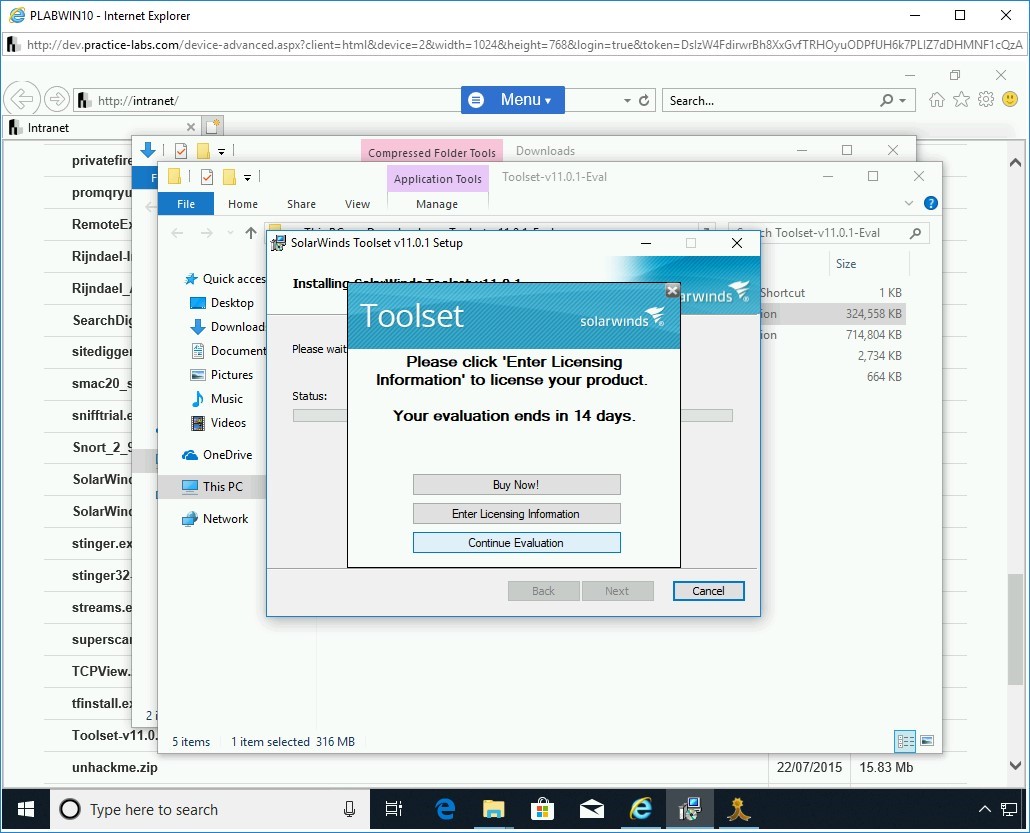
Task: Open Microsoft Store from the taskbar
Action: [542, 809]
